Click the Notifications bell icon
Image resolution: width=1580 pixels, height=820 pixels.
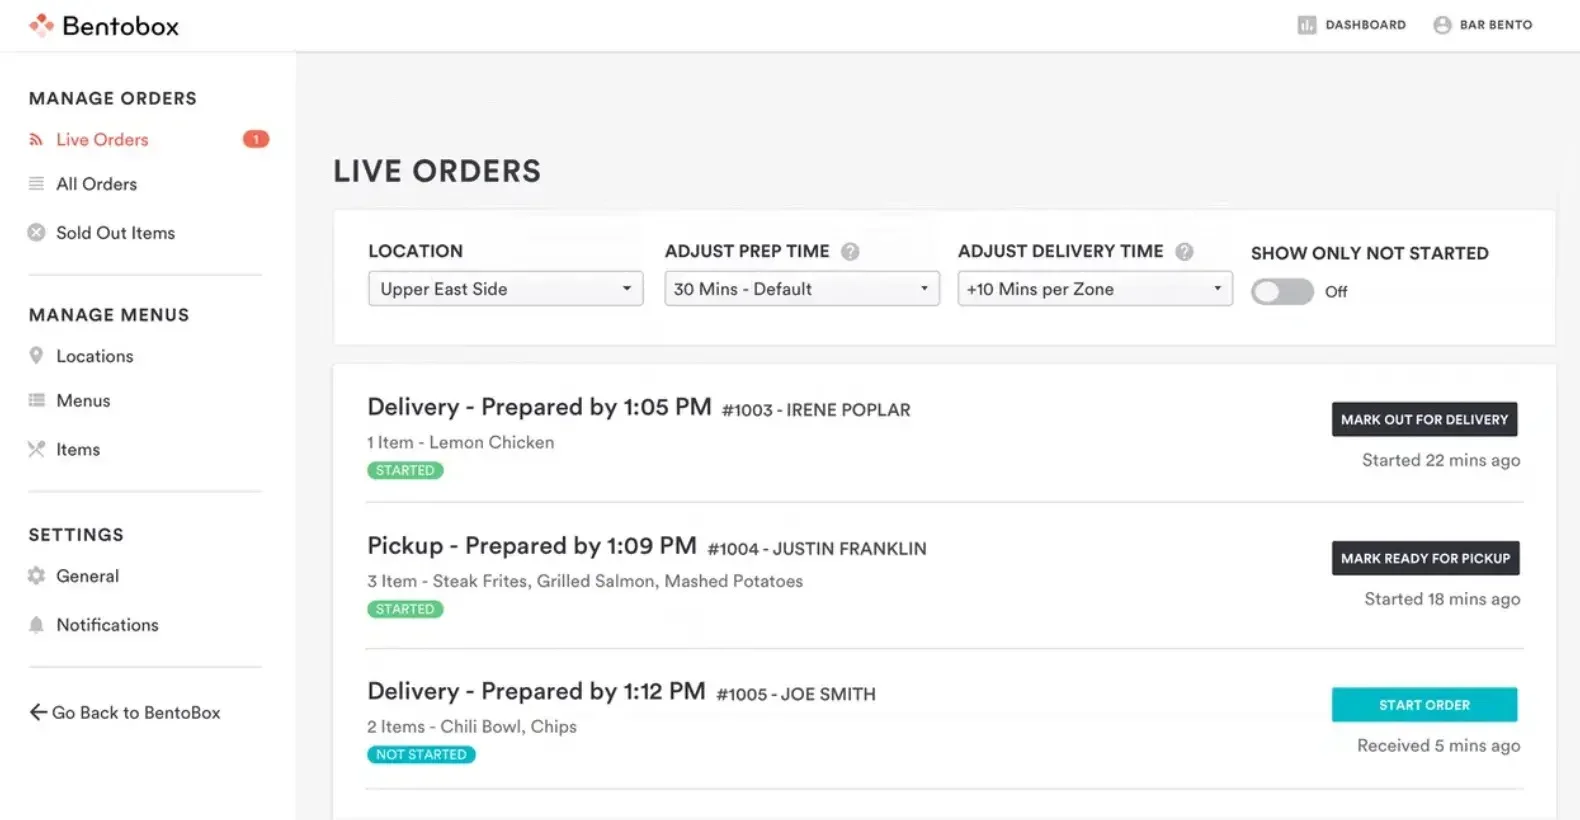click(36, 625)
